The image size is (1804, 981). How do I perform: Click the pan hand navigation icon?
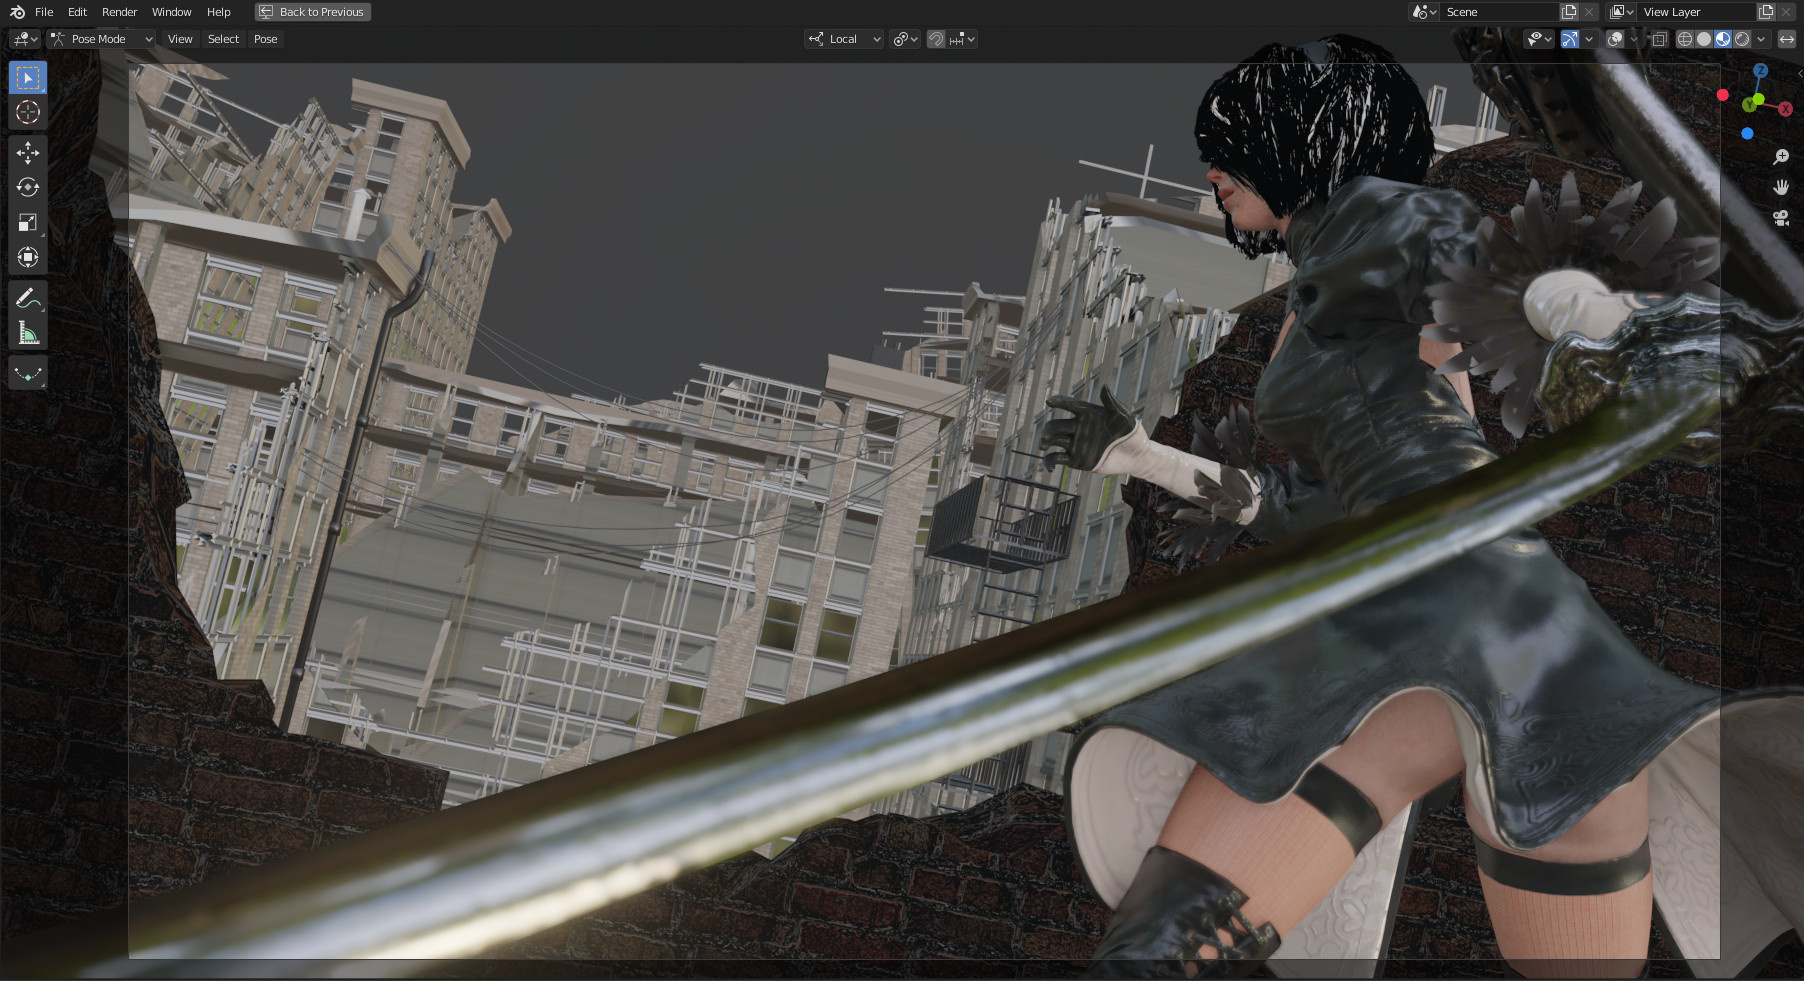[1781, 188]
